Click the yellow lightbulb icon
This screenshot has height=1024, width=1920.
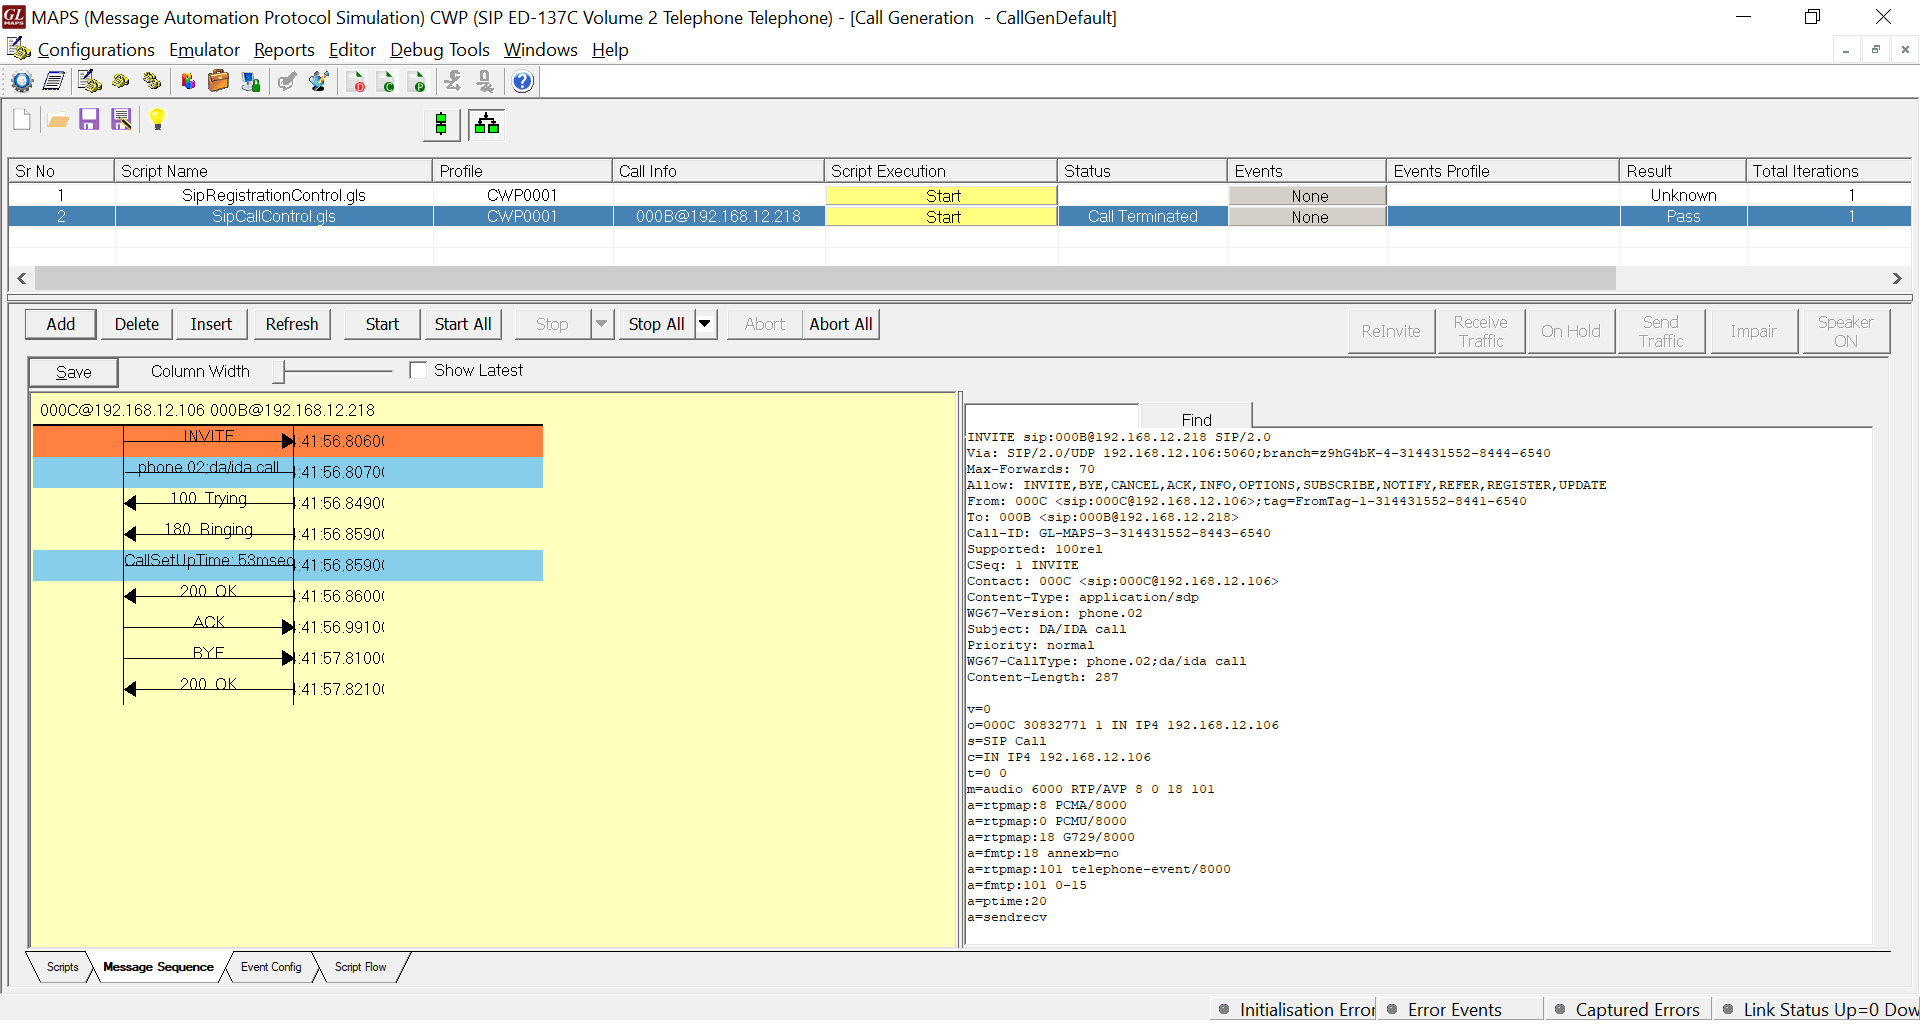coord(157,120)
